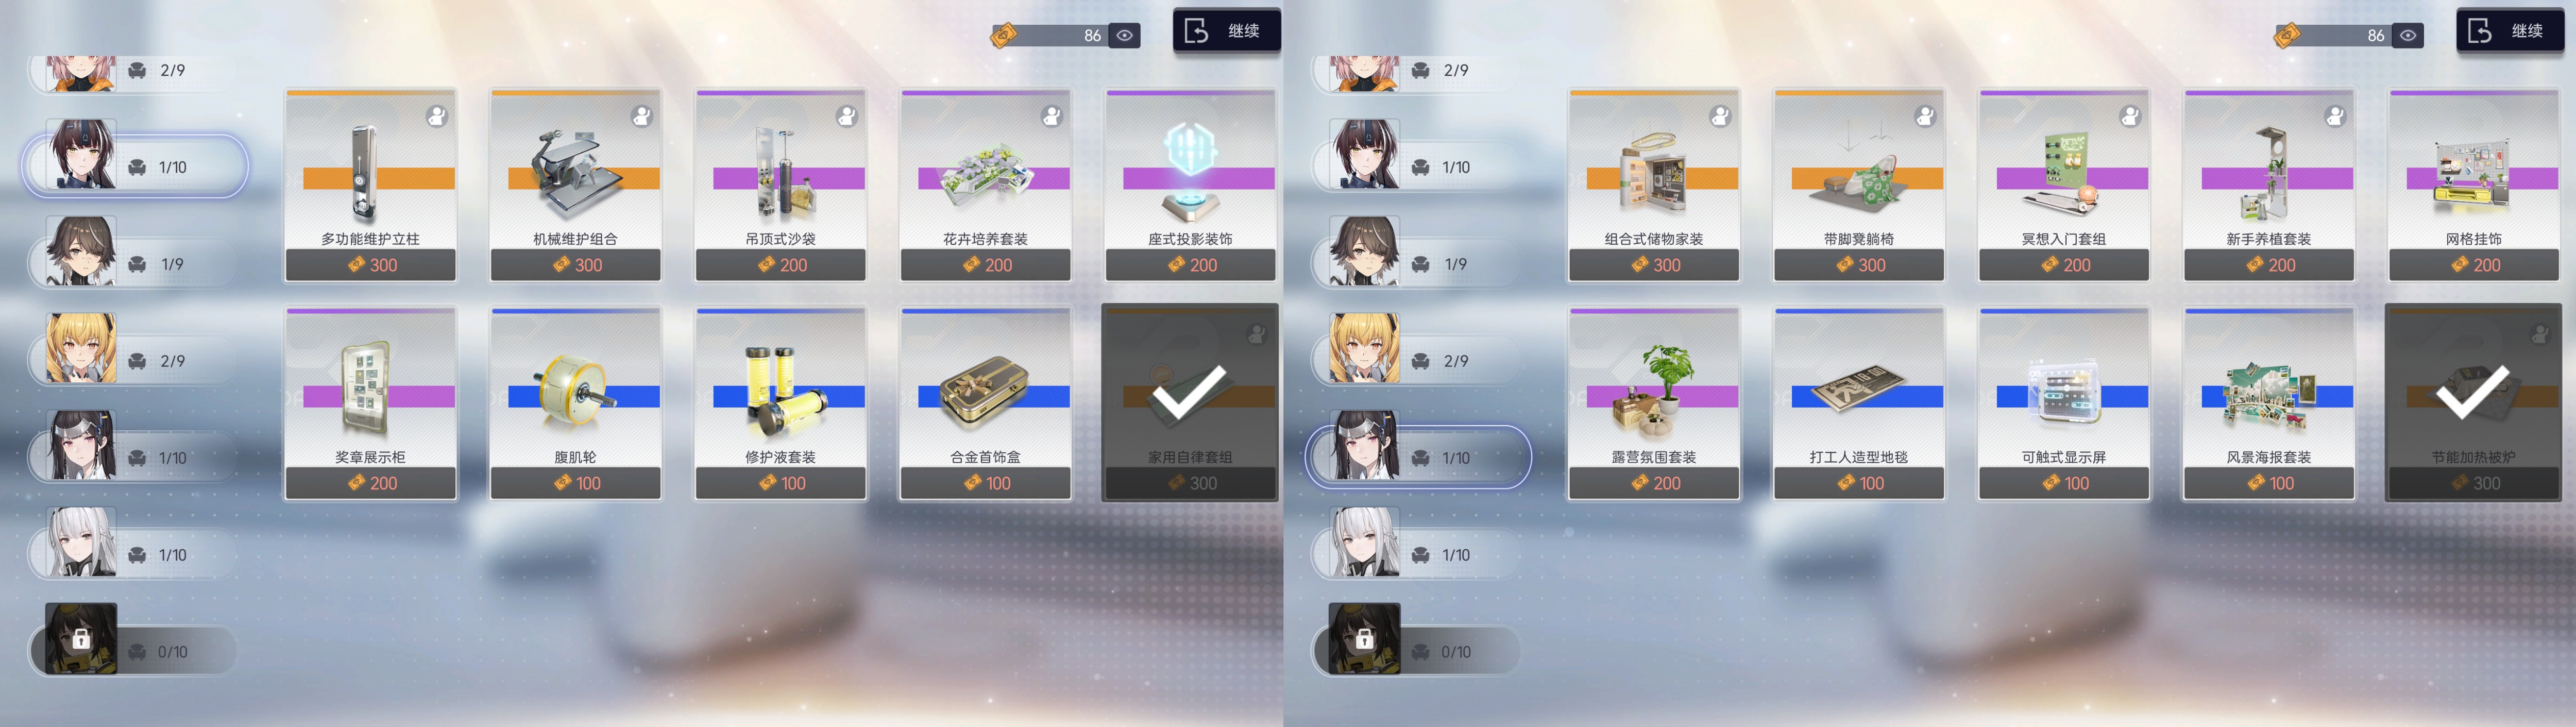Screen dimensions: 2576x727
Task: Select the 露营氛围套装 item card
Action: pos(1654,402)
